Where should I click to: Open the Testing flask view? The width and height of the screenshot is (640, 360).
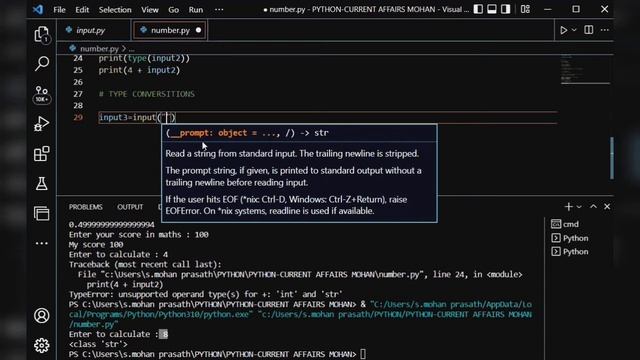42,184
